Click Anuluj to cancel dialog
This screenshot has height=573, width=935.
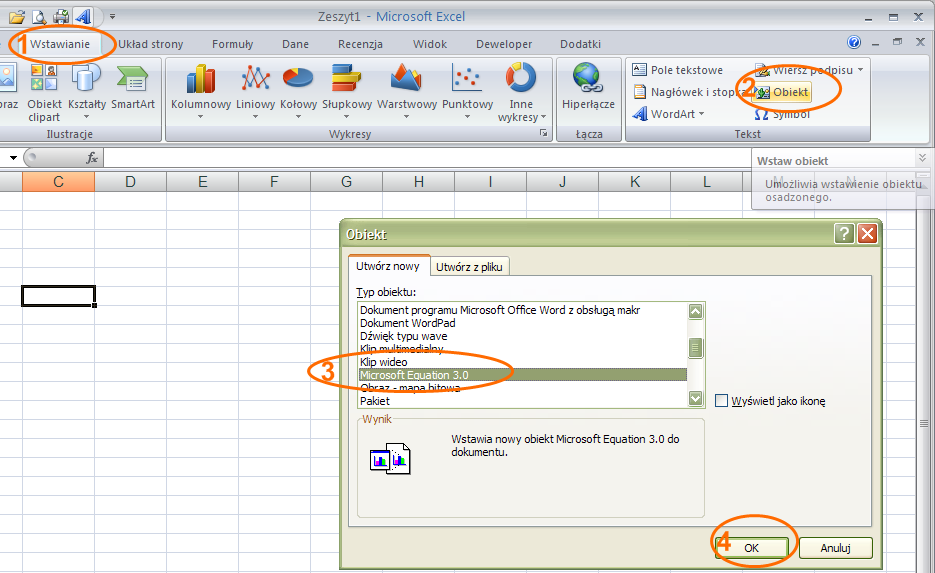pyautogui.click(x=835, y=548)
